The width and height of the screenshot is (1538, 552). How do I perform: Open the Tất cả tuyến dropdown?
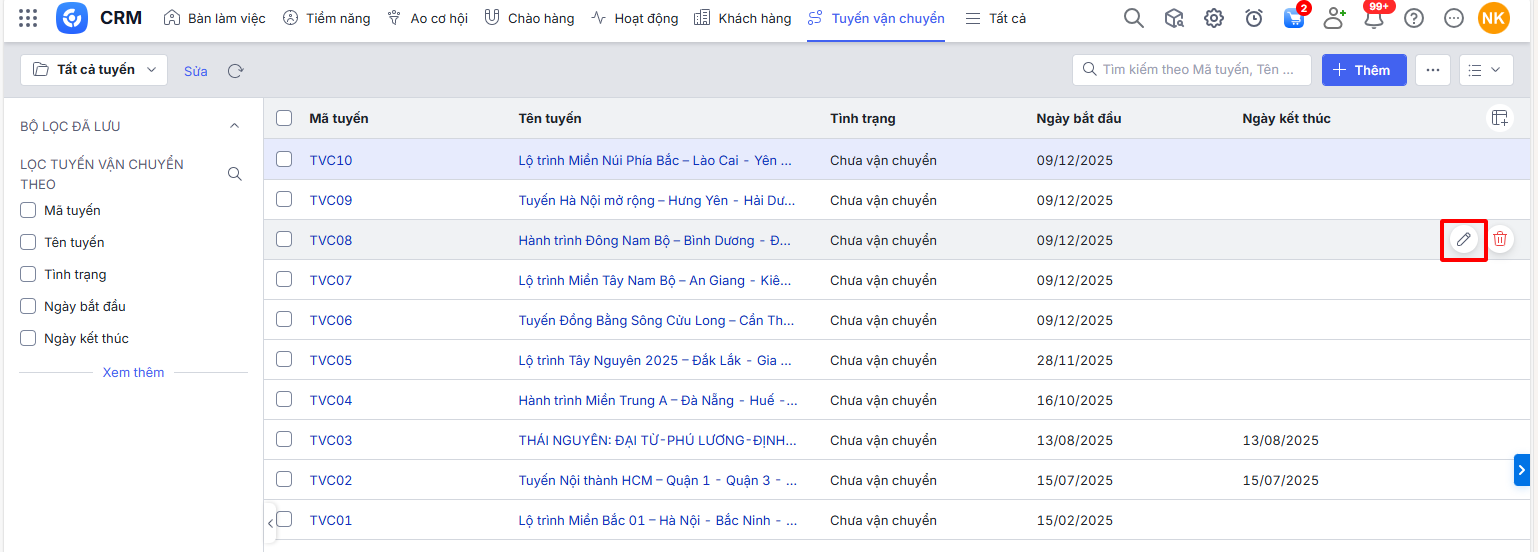tap(95, 70)
